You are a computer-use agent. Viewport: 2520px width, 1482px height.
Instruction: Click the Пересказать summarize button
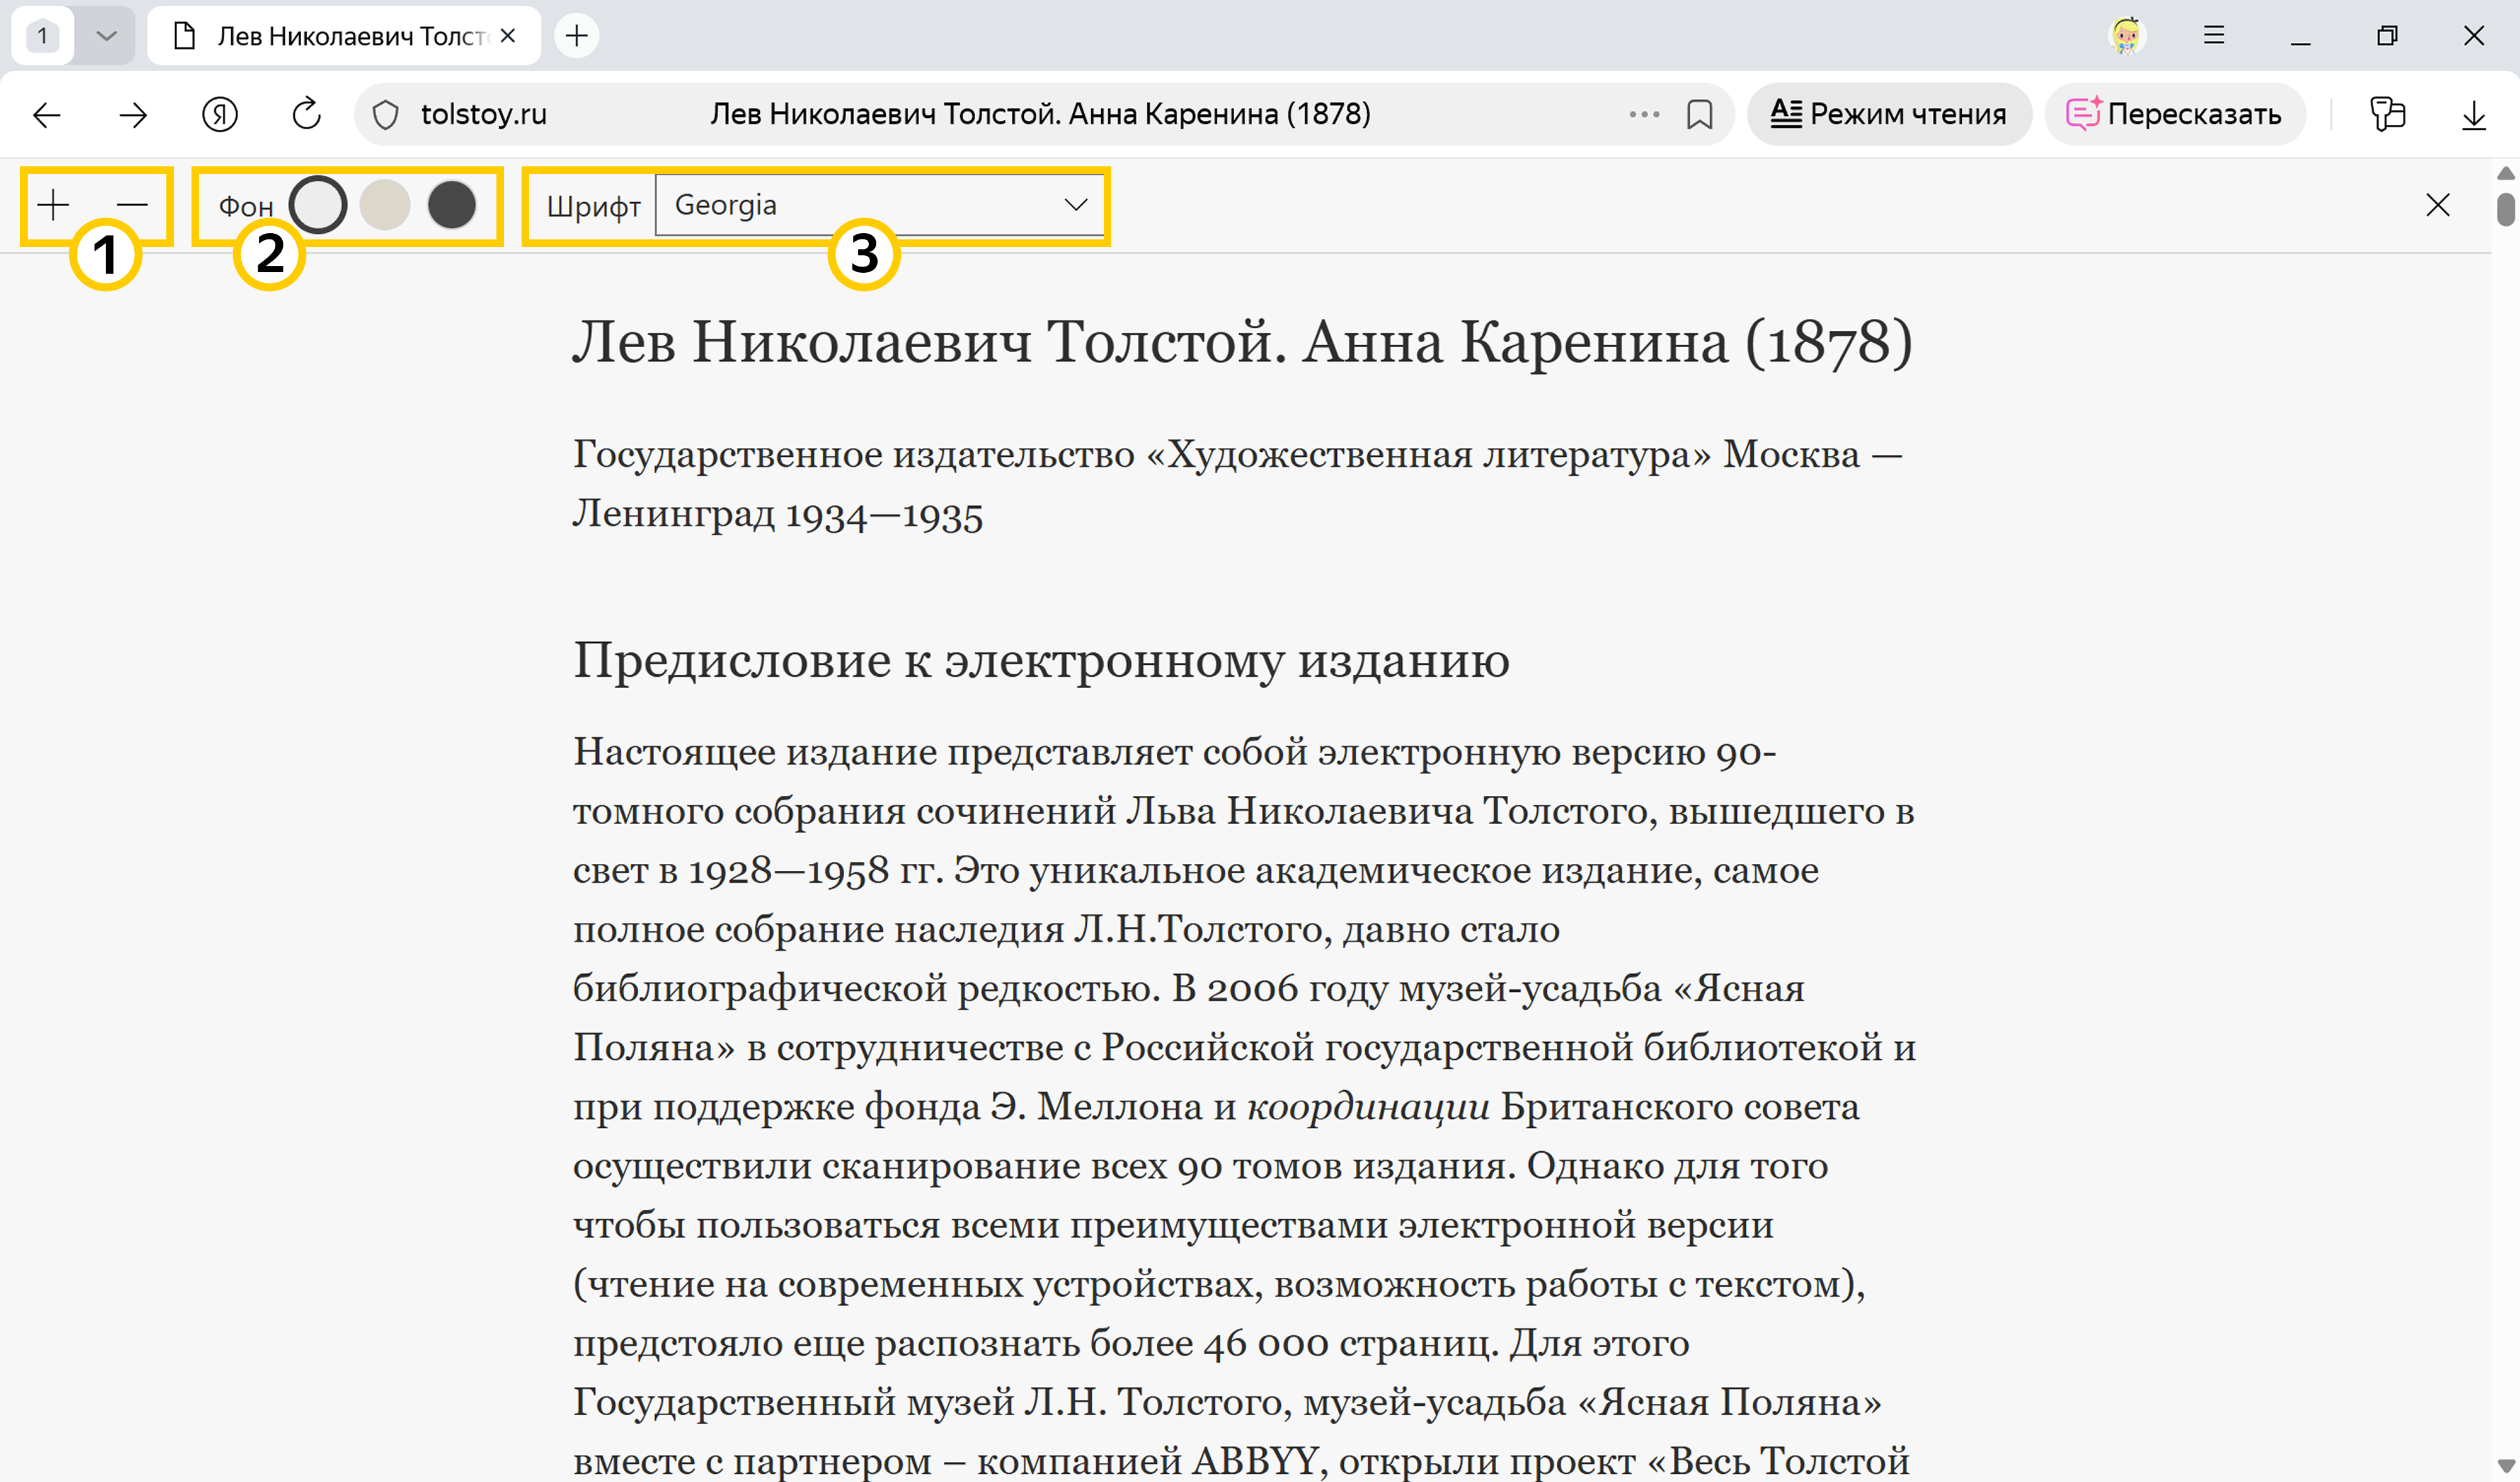tap(2174, 115)
